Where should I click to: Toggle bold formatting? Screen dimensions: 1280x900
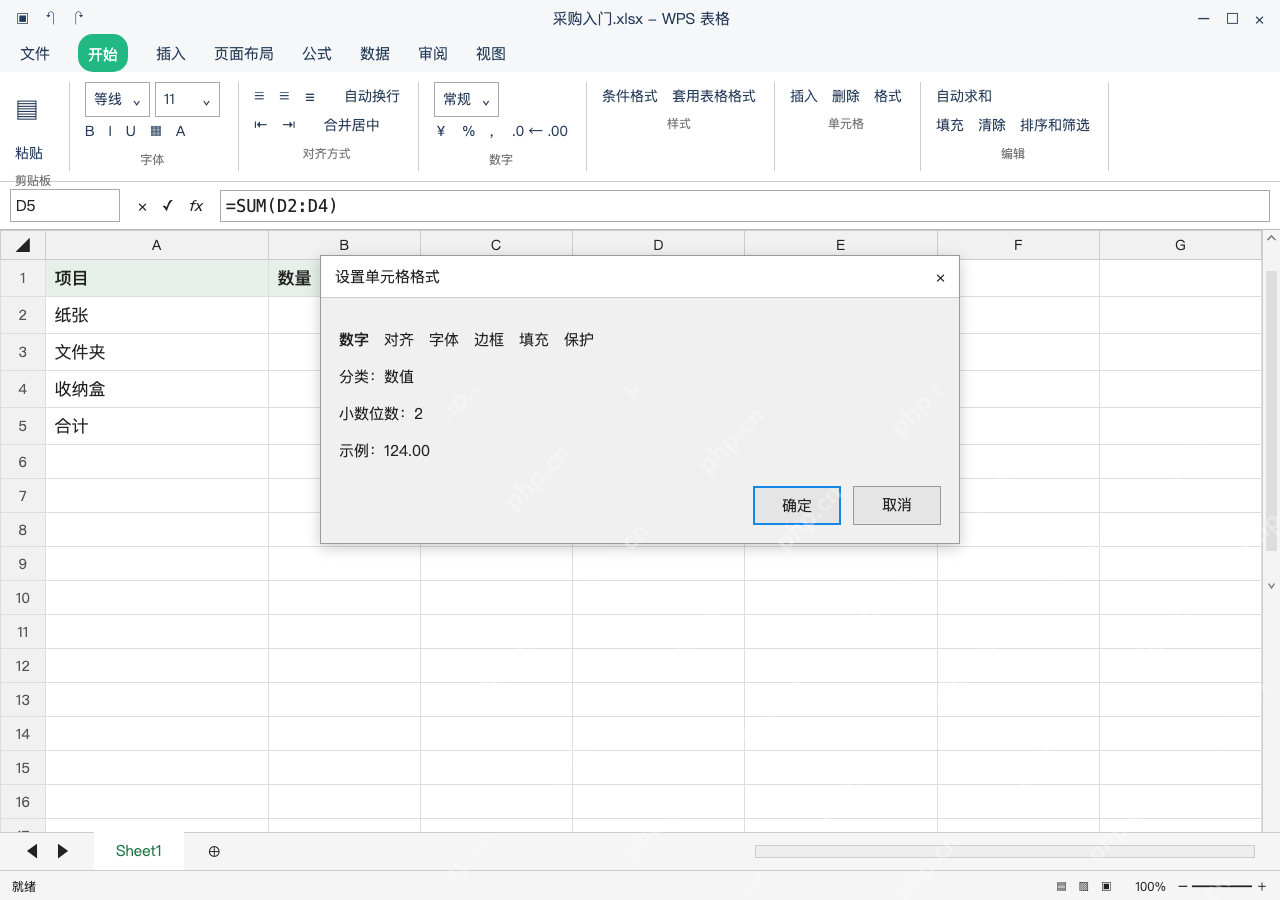(90, 131)
